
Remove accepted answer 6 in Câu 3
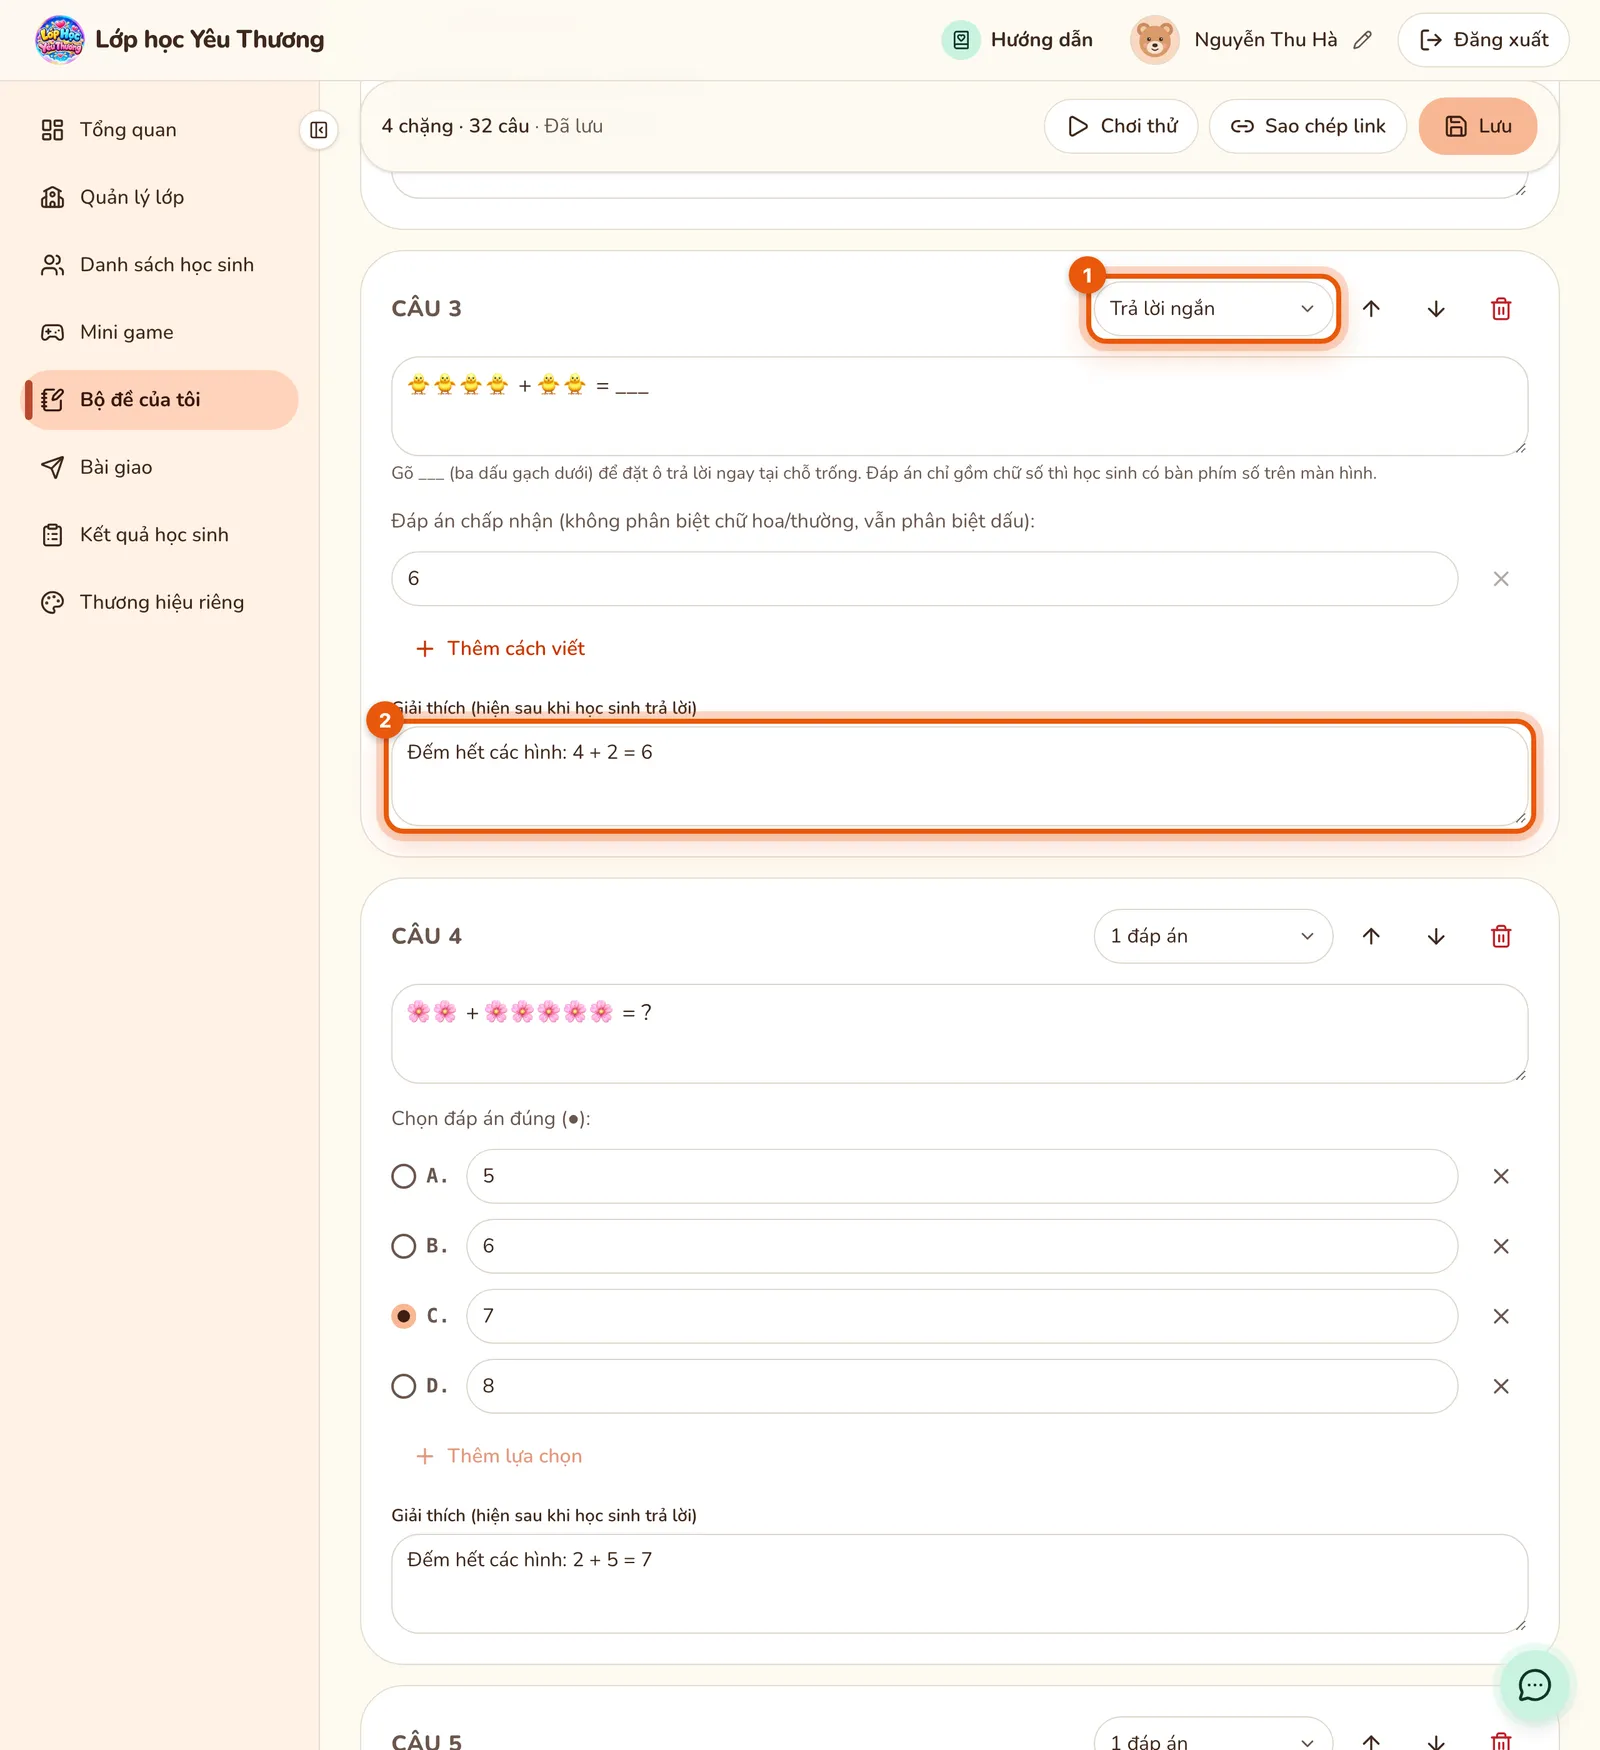[1501, 579]
